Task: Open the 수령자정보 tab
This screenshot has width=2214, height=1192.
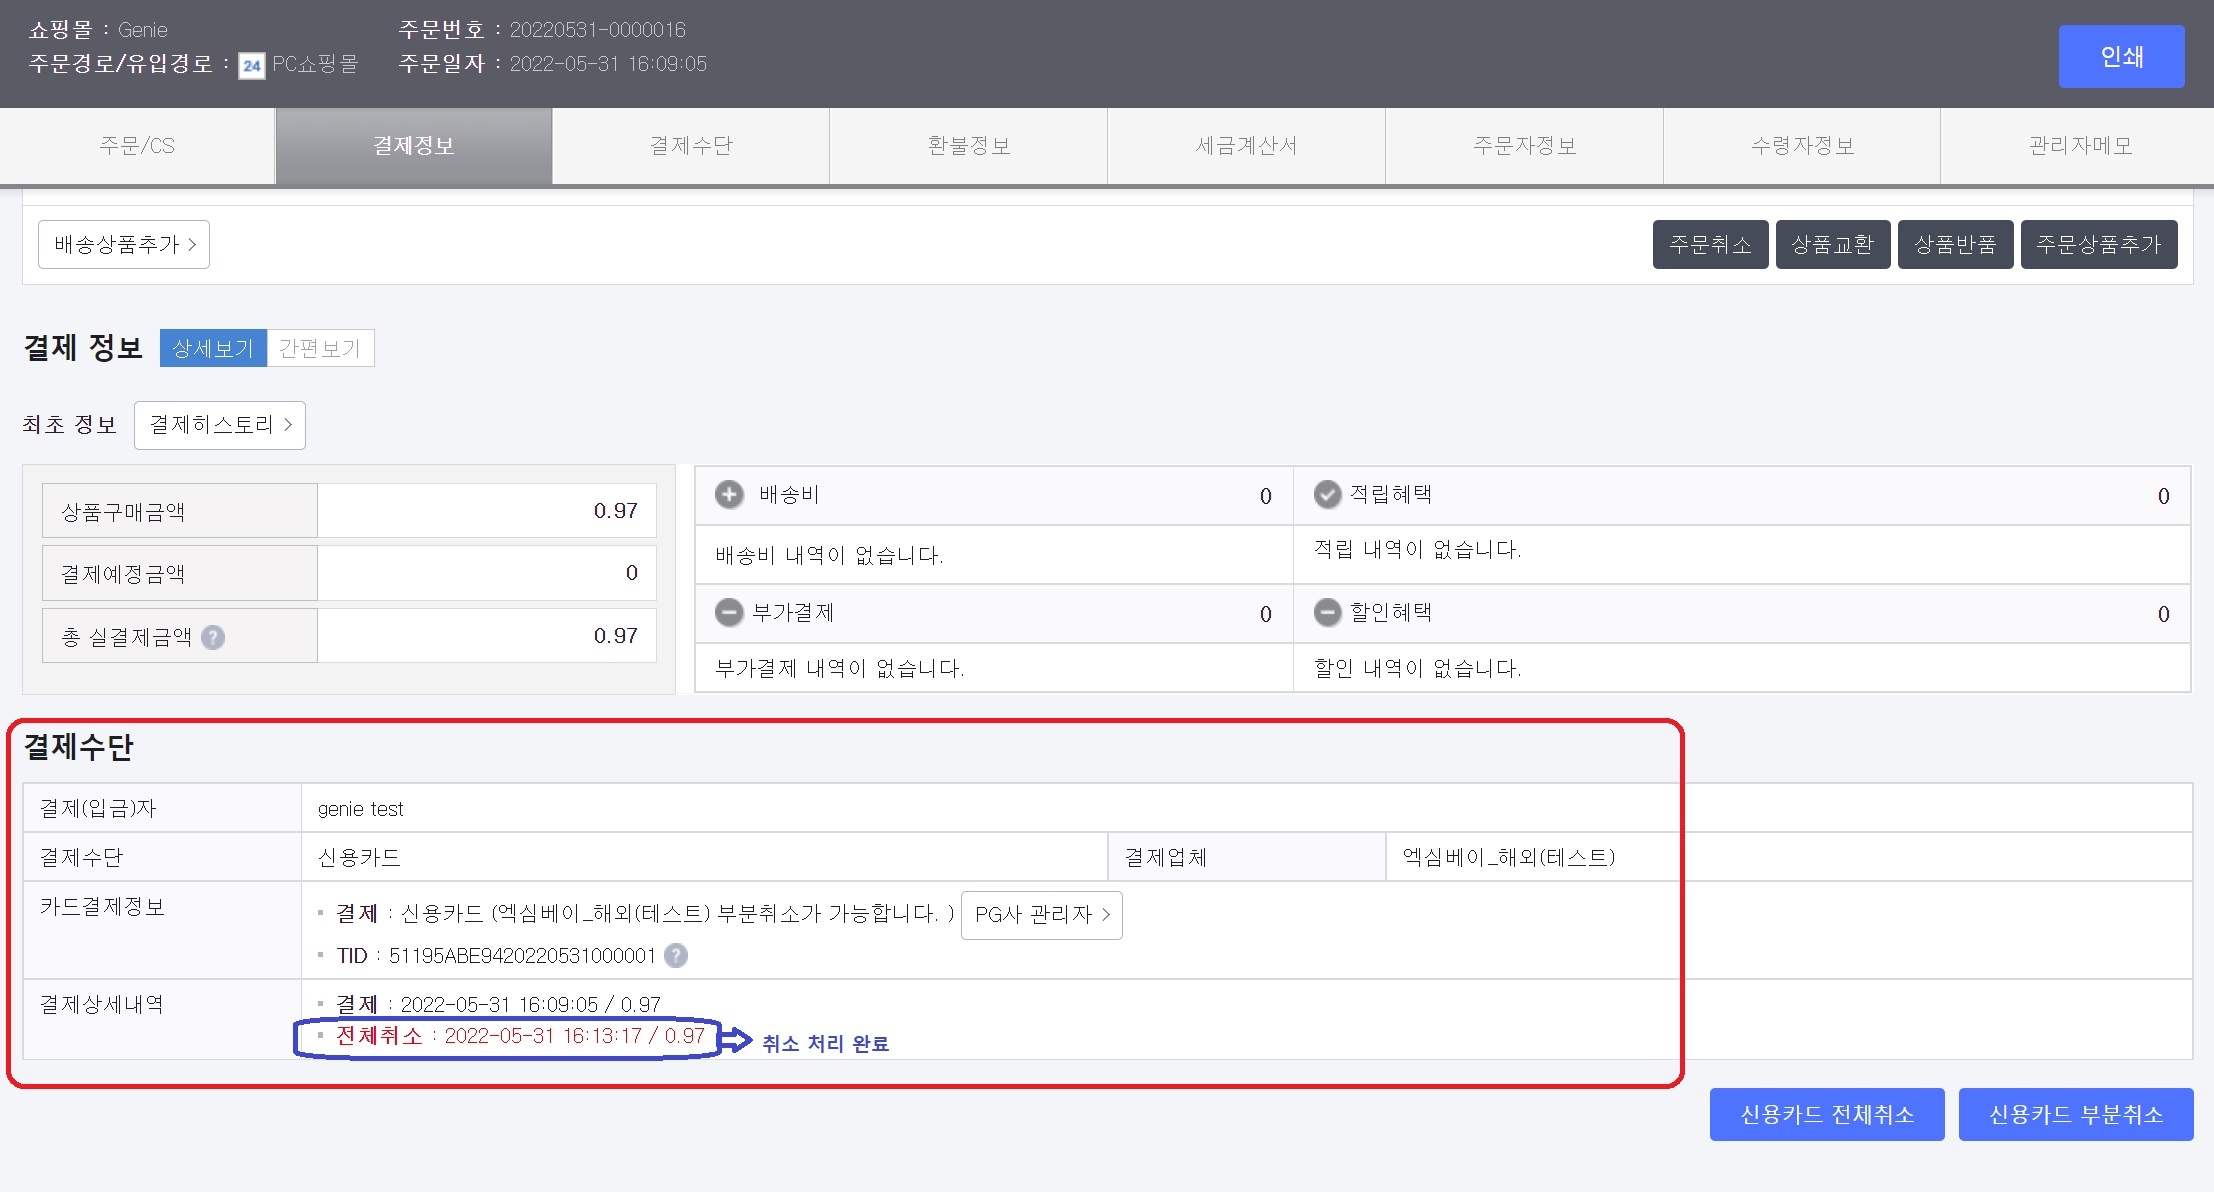Action: [1802, 146]
